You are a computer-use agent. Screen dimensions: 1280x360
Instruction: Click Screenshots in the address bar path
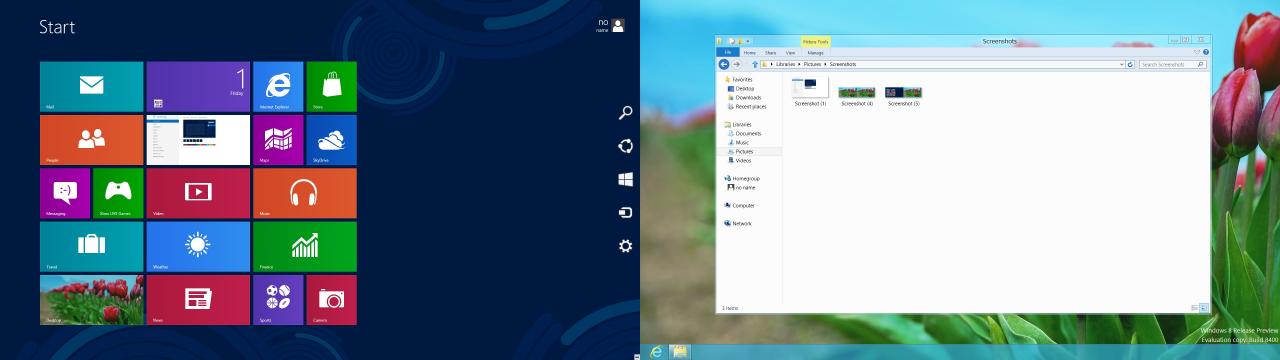point(843,64)
